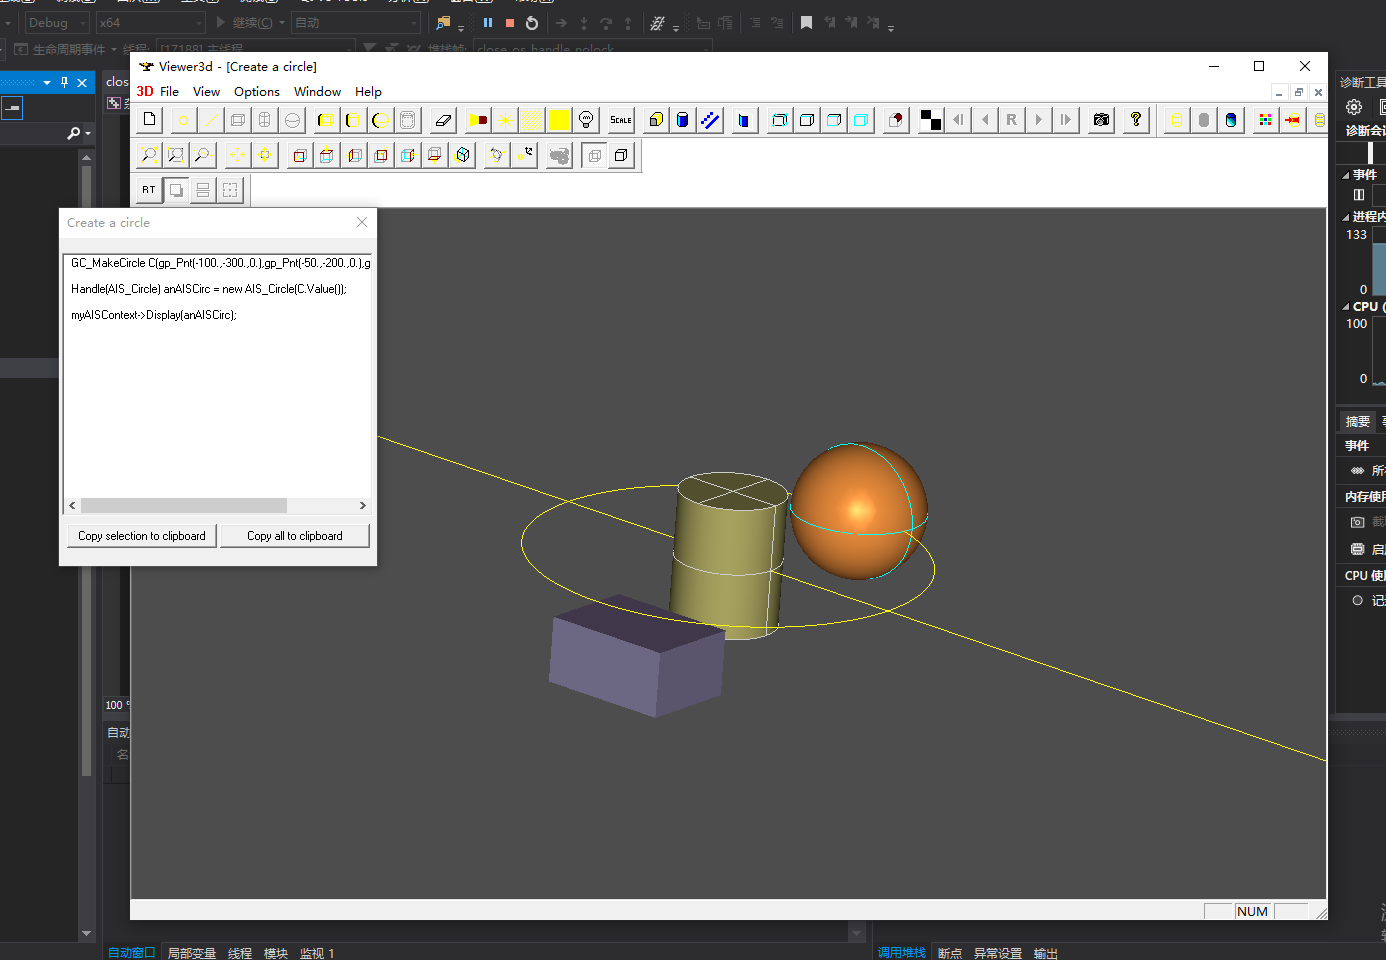Click the SCALE toolbar button
Viewport: 1386px width, 960px height.
621,120
